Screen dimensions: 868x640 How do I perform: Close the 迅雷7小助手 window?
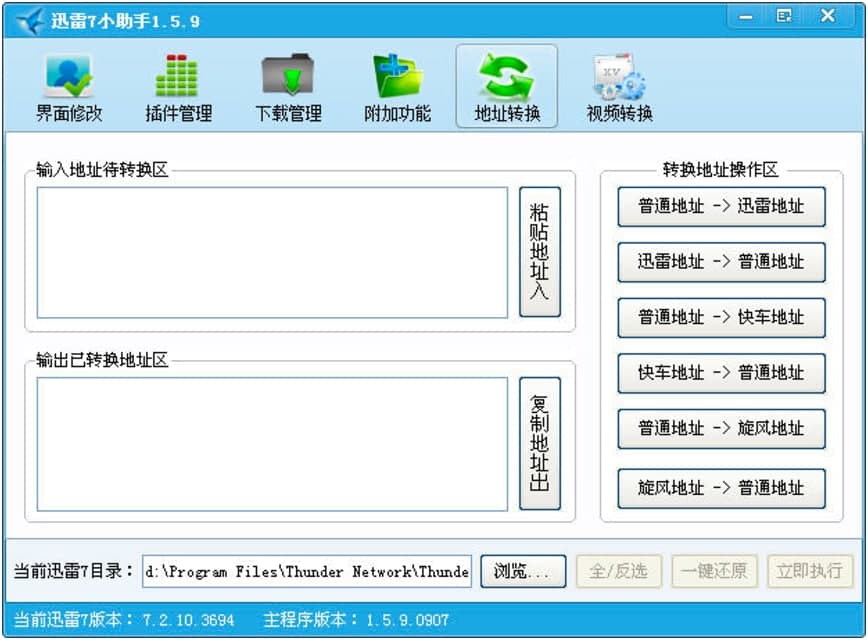pos(828,16)
